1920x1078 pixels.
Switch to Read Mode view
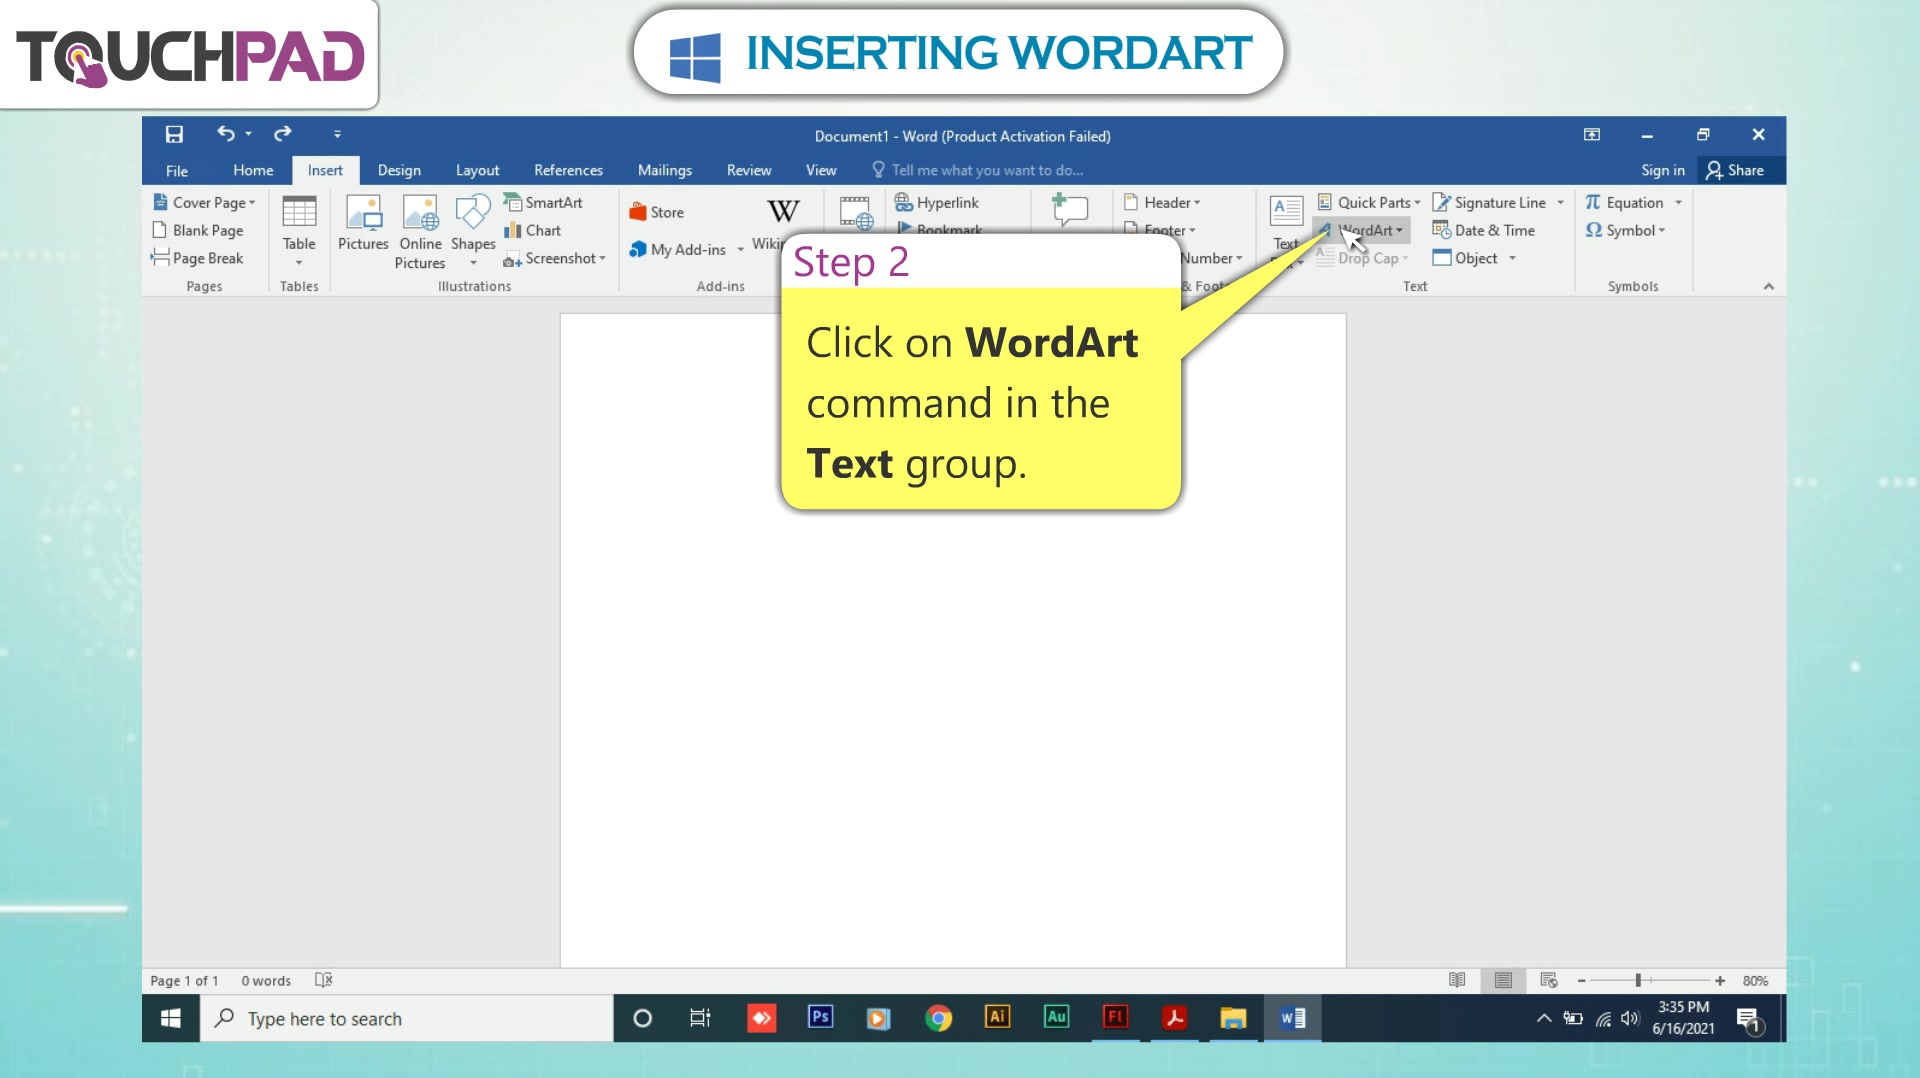tap(1457, 980)
